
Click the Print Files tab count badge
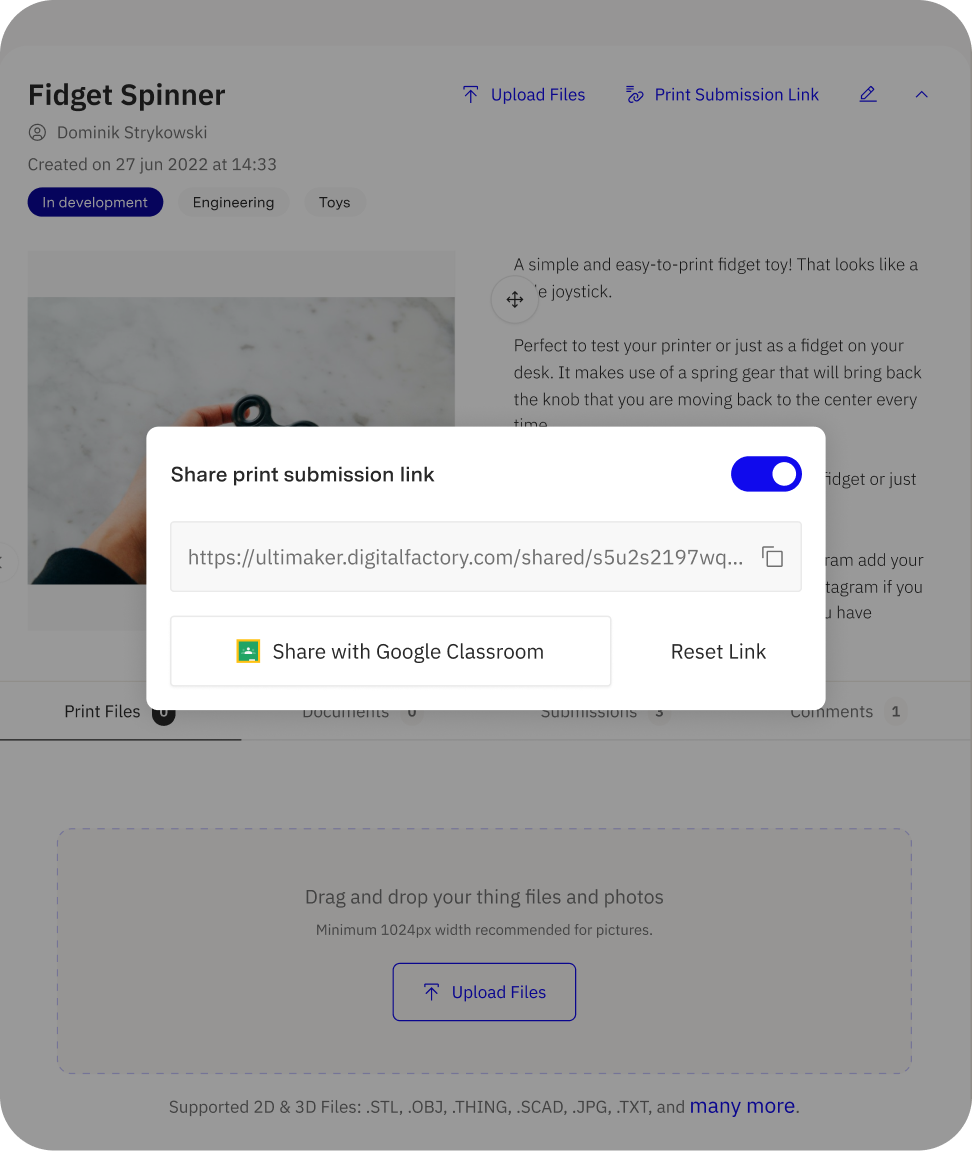[163, 713]
